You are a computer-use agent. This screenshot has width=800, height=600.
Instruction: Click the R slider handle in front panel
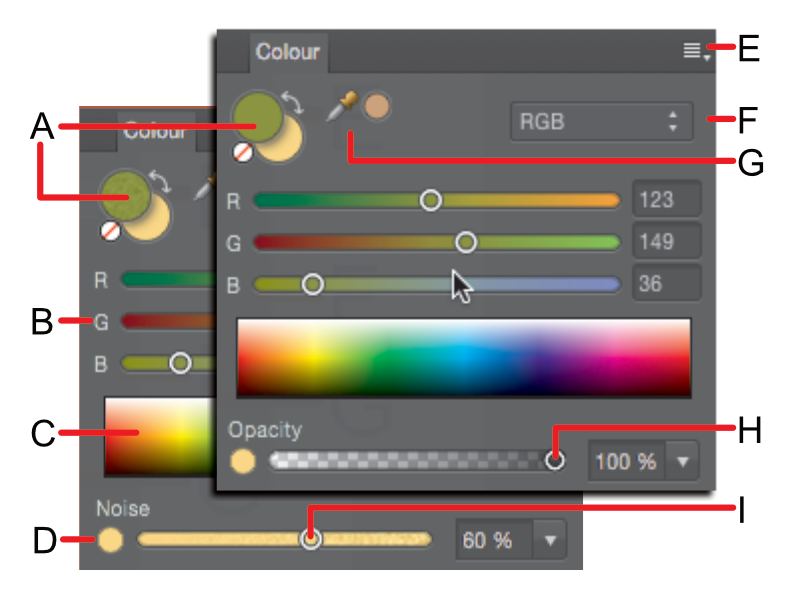431,200
